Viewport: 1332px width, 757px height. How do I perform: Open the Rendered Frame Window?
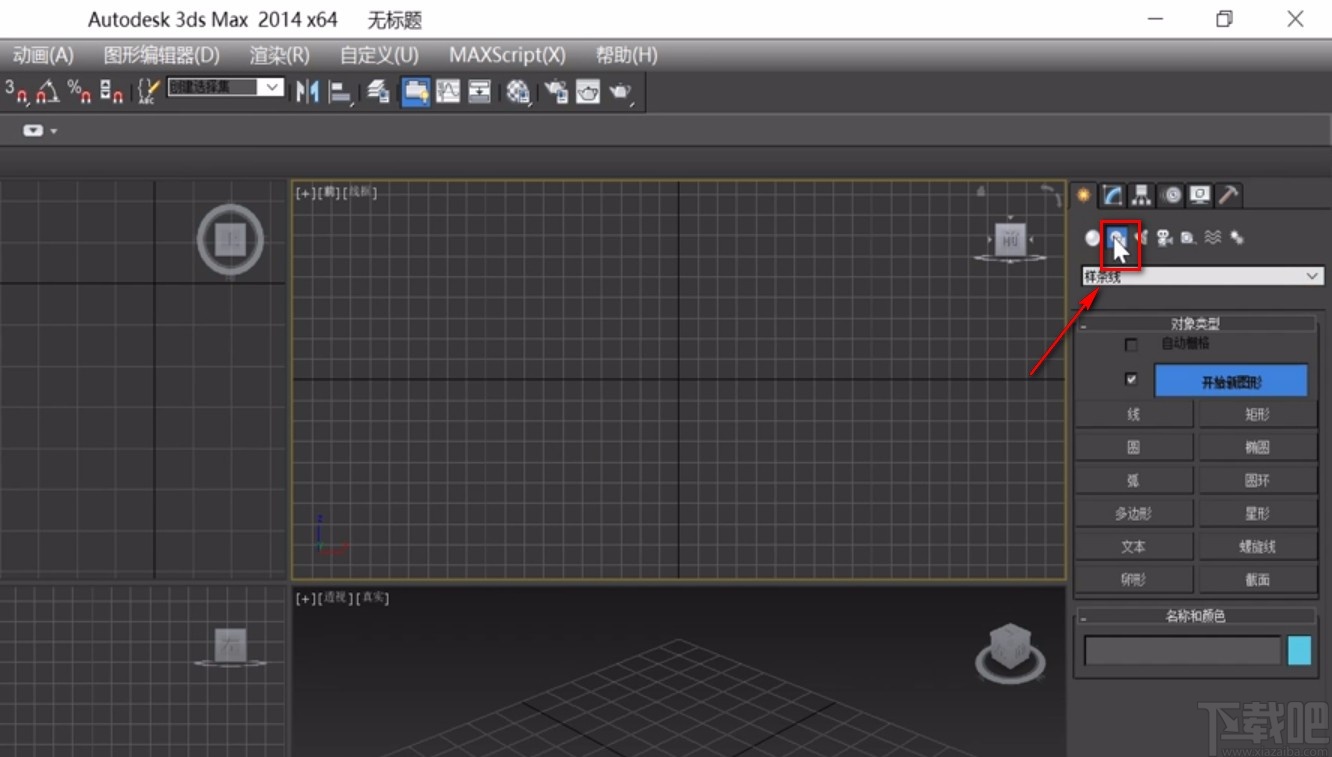tap(588, 92)
